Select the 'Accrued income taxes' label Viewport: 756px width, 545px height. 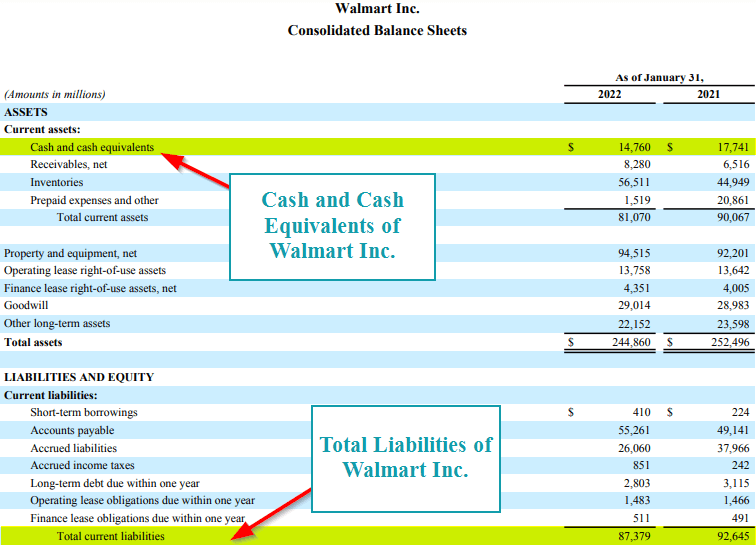tap(82, 465)
